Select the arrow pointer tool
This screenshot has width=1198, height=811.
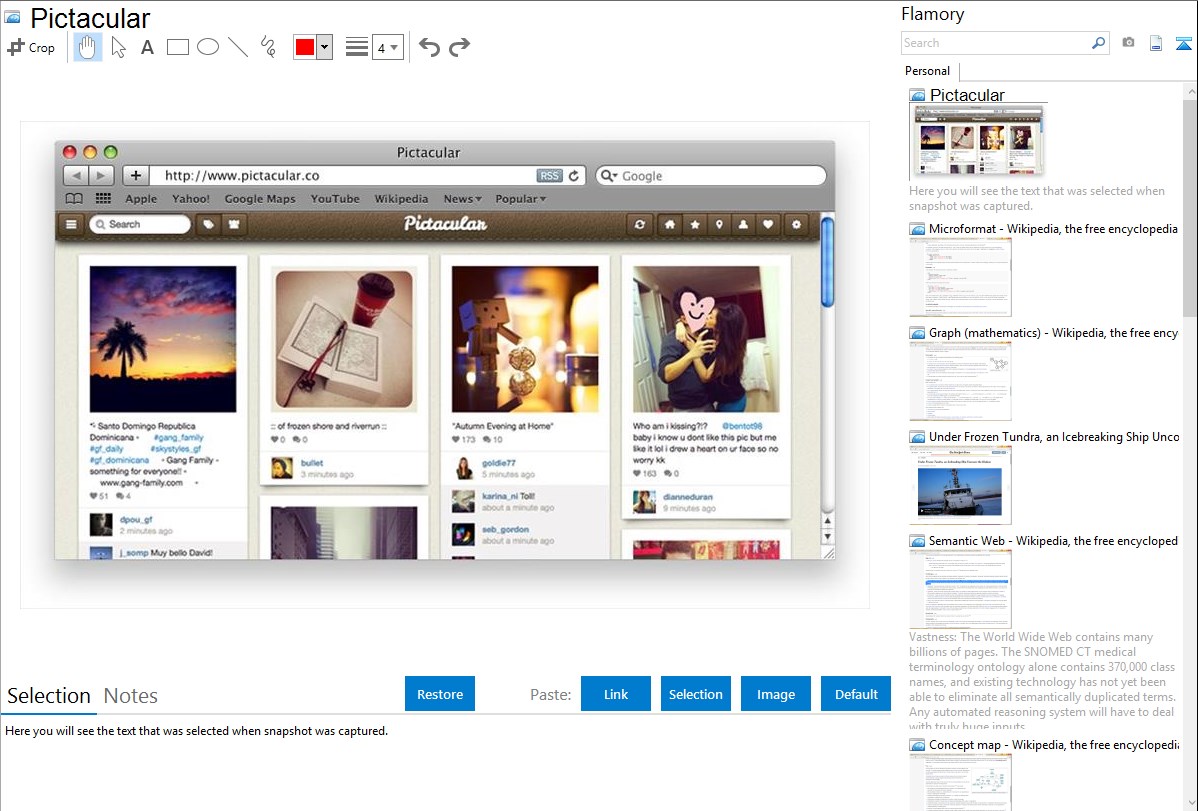coord(118,47)
